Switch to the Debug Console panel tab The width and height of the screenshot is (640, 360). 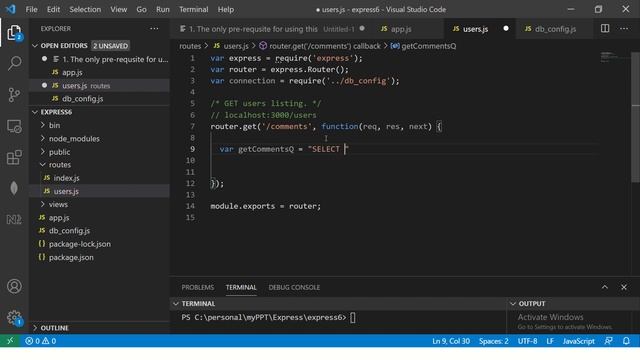(294, 287)
